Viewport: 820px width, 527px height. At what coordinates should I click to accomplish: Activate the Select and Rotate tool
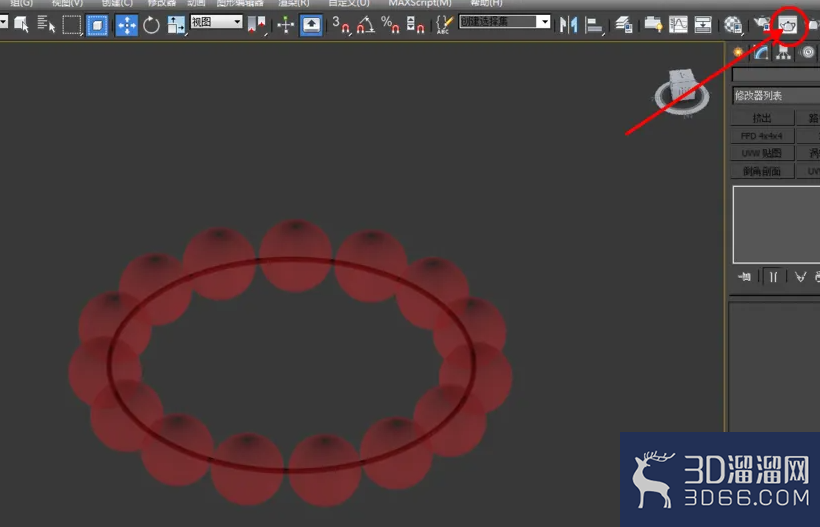tap(151, 25)
